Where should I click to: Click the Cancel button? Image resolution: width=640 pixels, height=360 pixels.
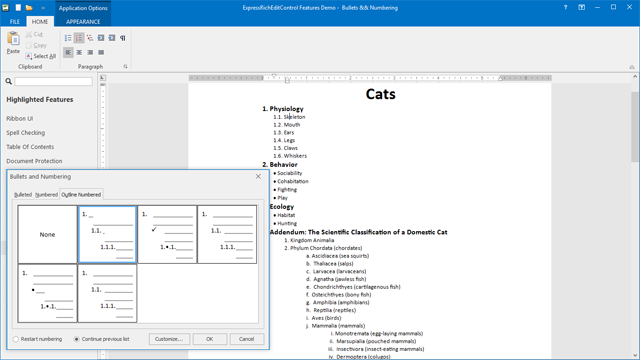point(247,339)
